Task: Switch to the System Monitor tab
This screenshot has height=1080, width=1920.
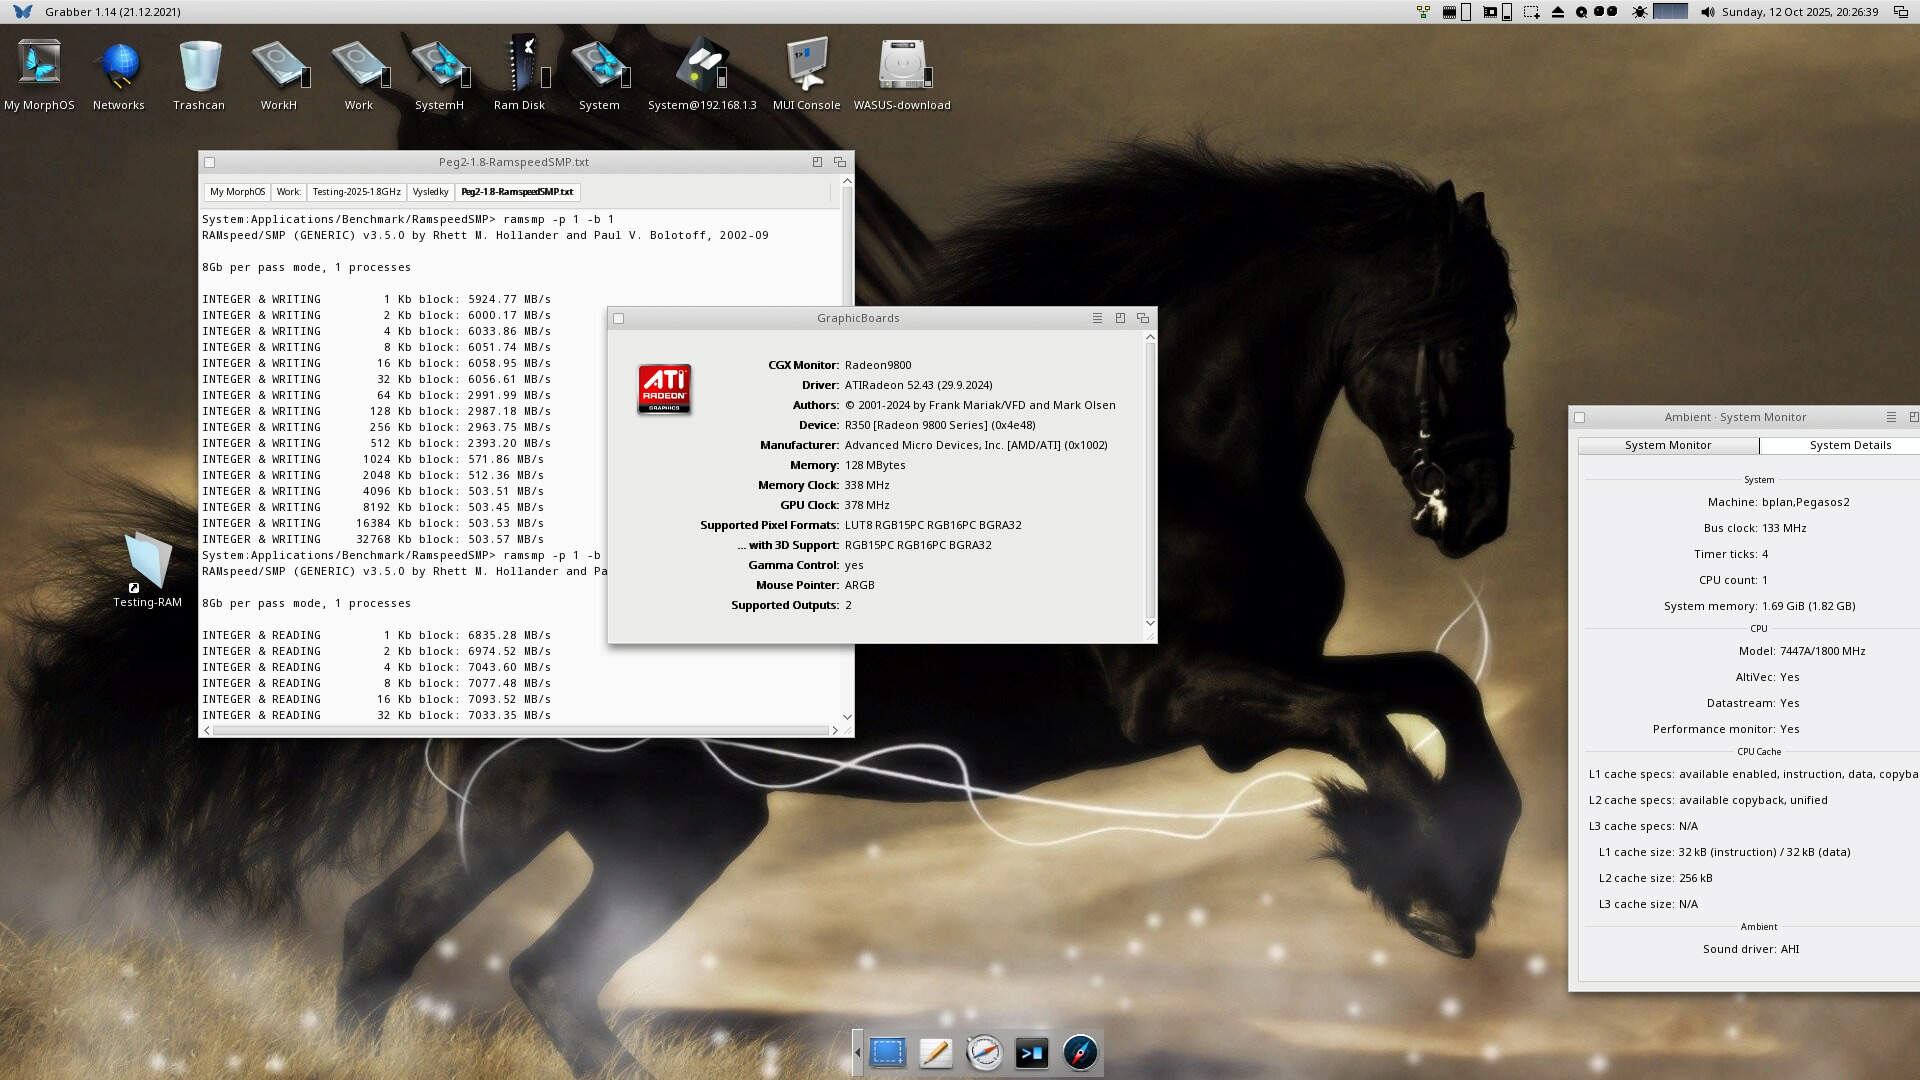Action: pos(1667,445)
